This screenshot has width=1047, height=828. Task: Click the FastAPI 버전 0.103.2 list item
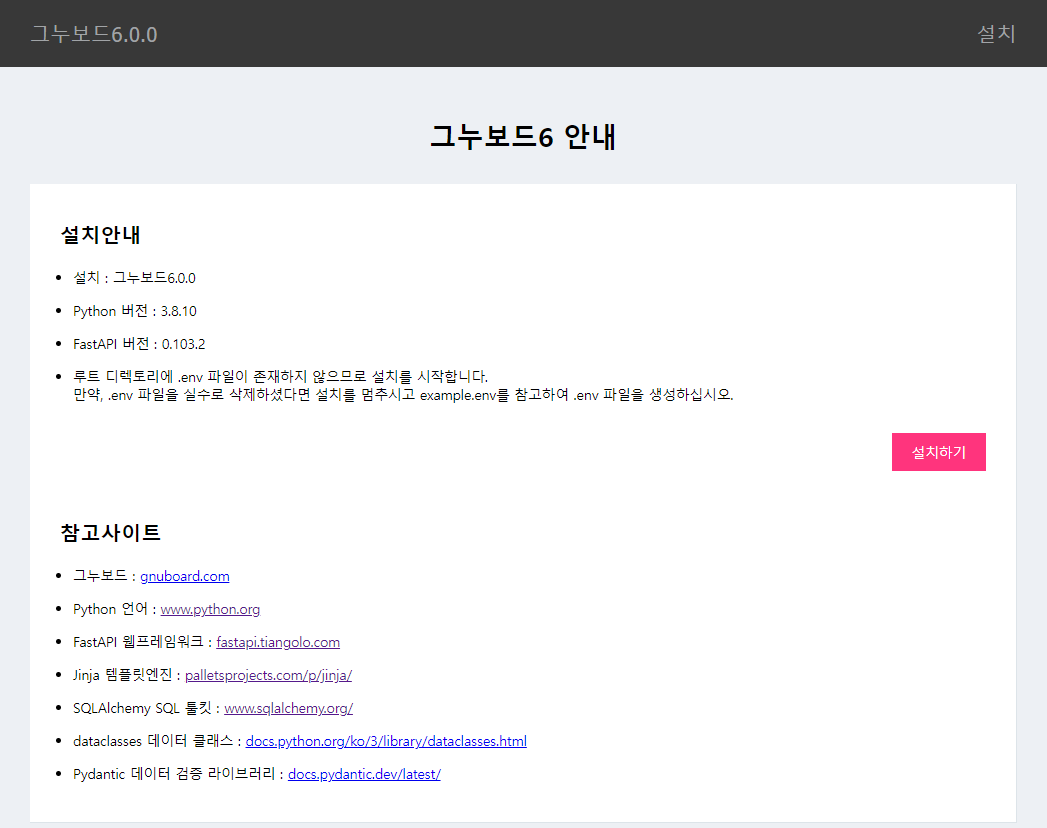click(139, 344)
